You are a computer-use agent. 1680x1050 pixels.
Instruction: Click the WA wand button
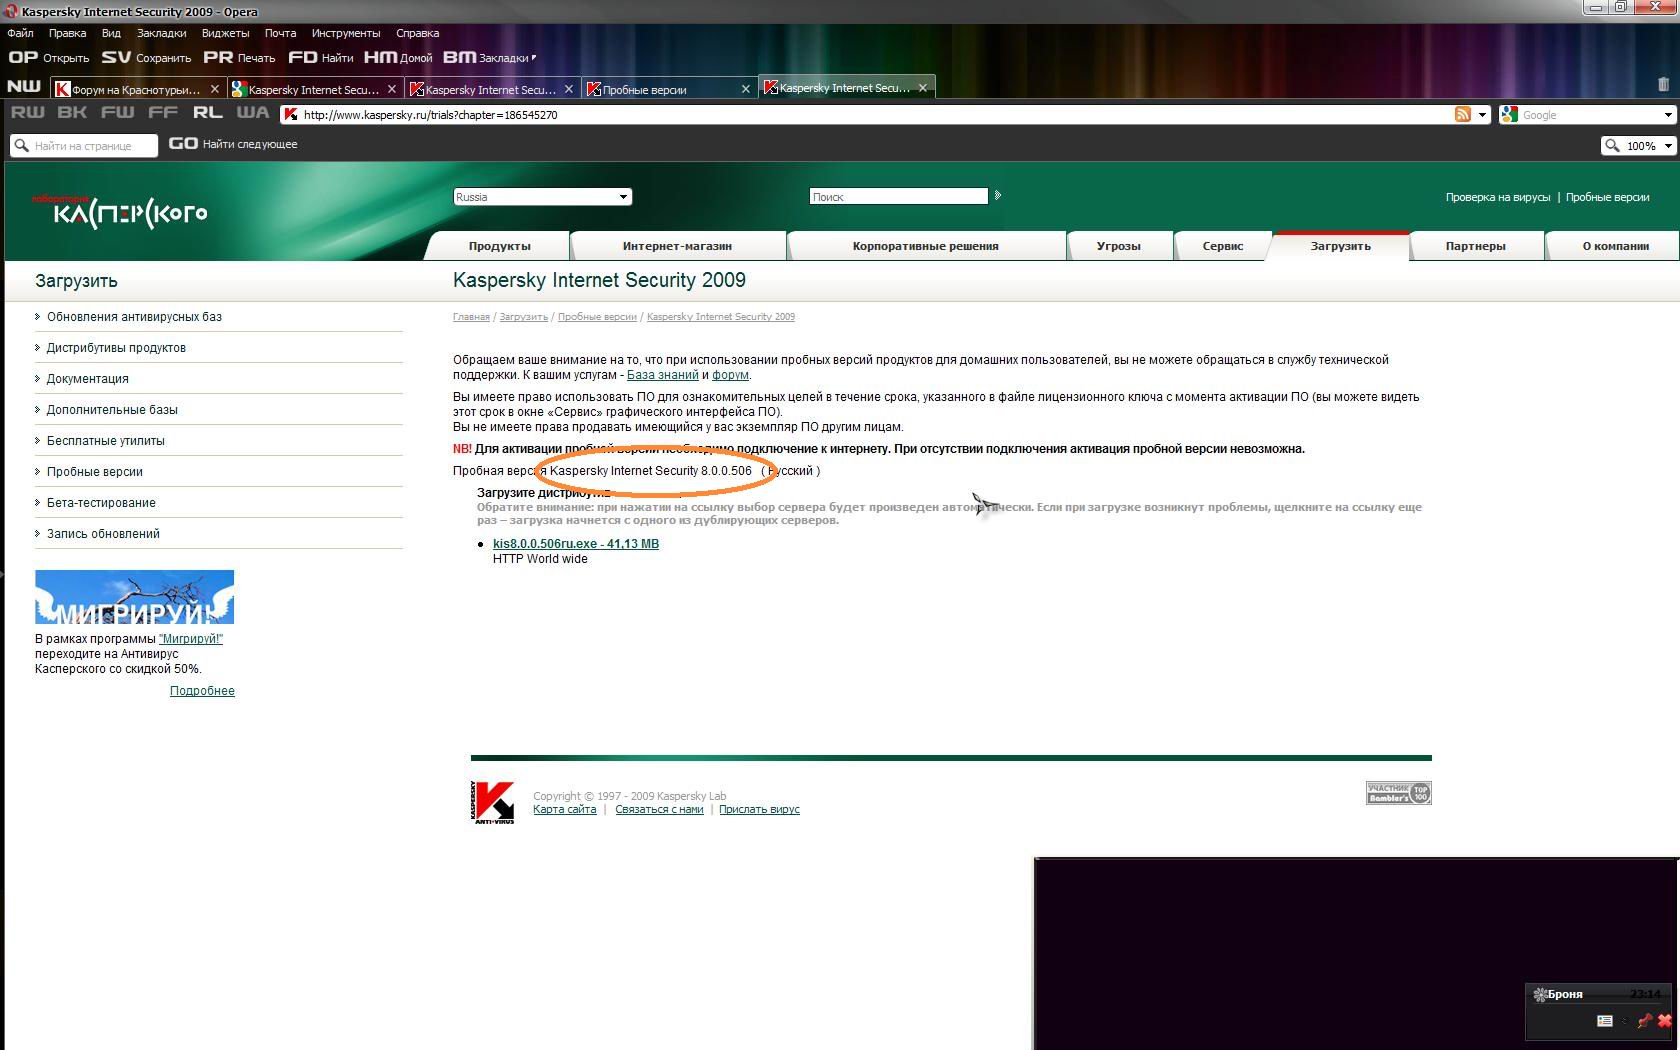click(x=253, y=112)
